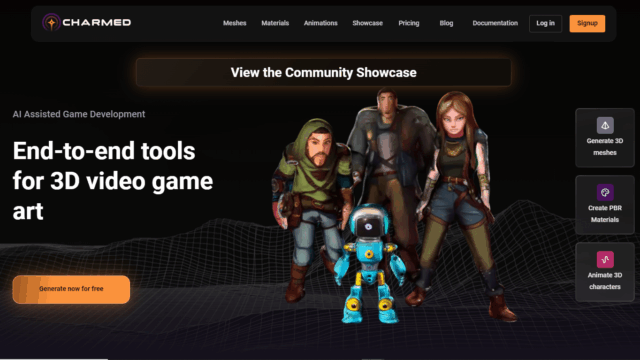Open the View the Community Showcase banner
This screenshot has width=640, height=360.
[x=323, y=72]
